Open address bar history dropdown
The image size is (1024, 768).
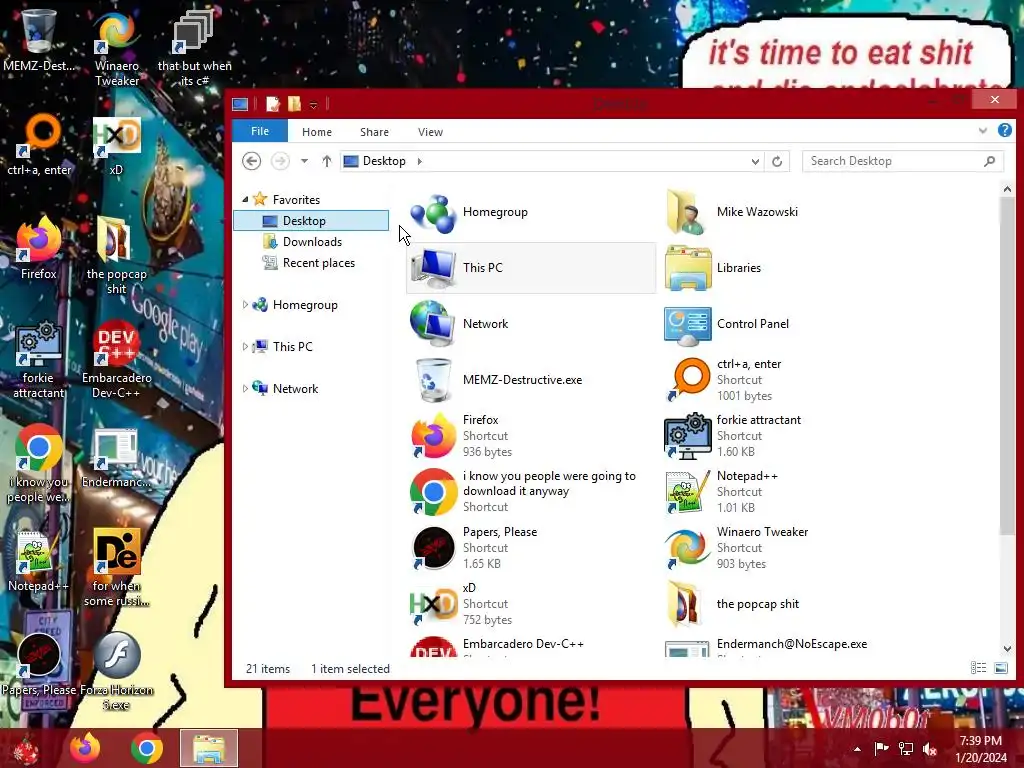pyautogui.click(x=755, y=161)
